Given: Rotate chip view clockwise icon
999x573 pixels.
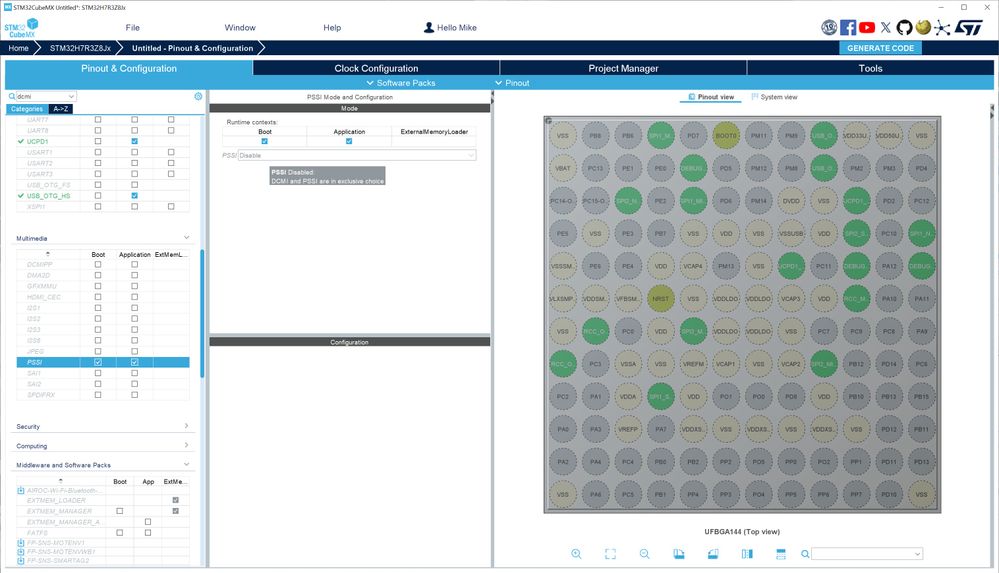Looking at the screenshot, I should tap(679, 554).
